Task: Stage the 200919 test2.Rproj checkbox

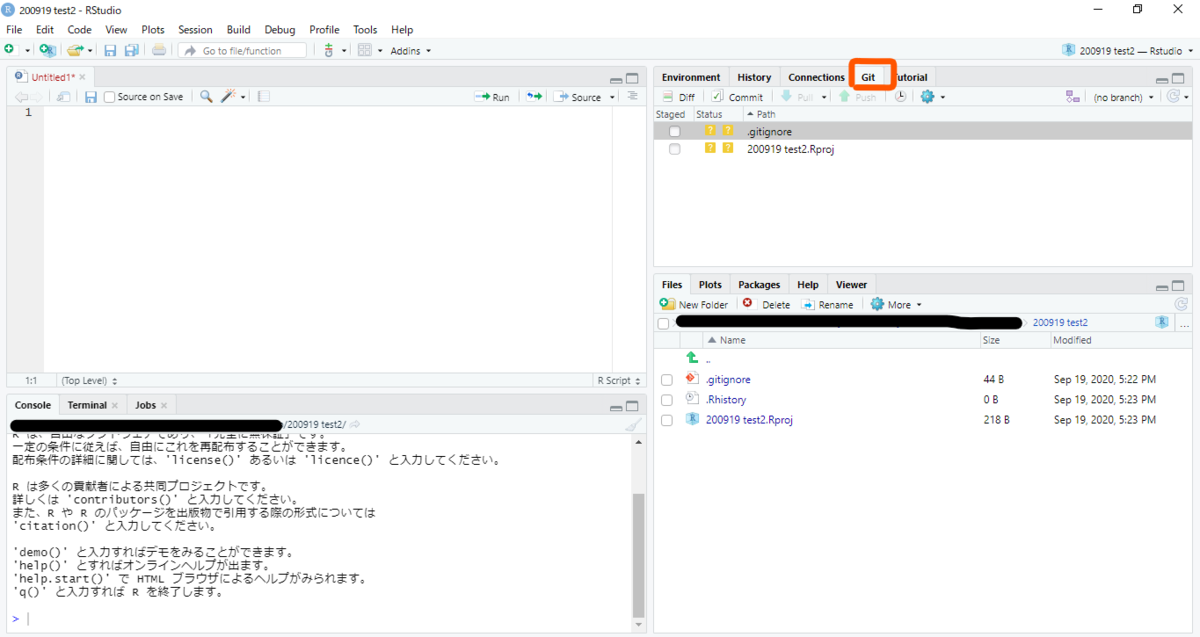Action: pyautogui.click(x=675, y=149)
